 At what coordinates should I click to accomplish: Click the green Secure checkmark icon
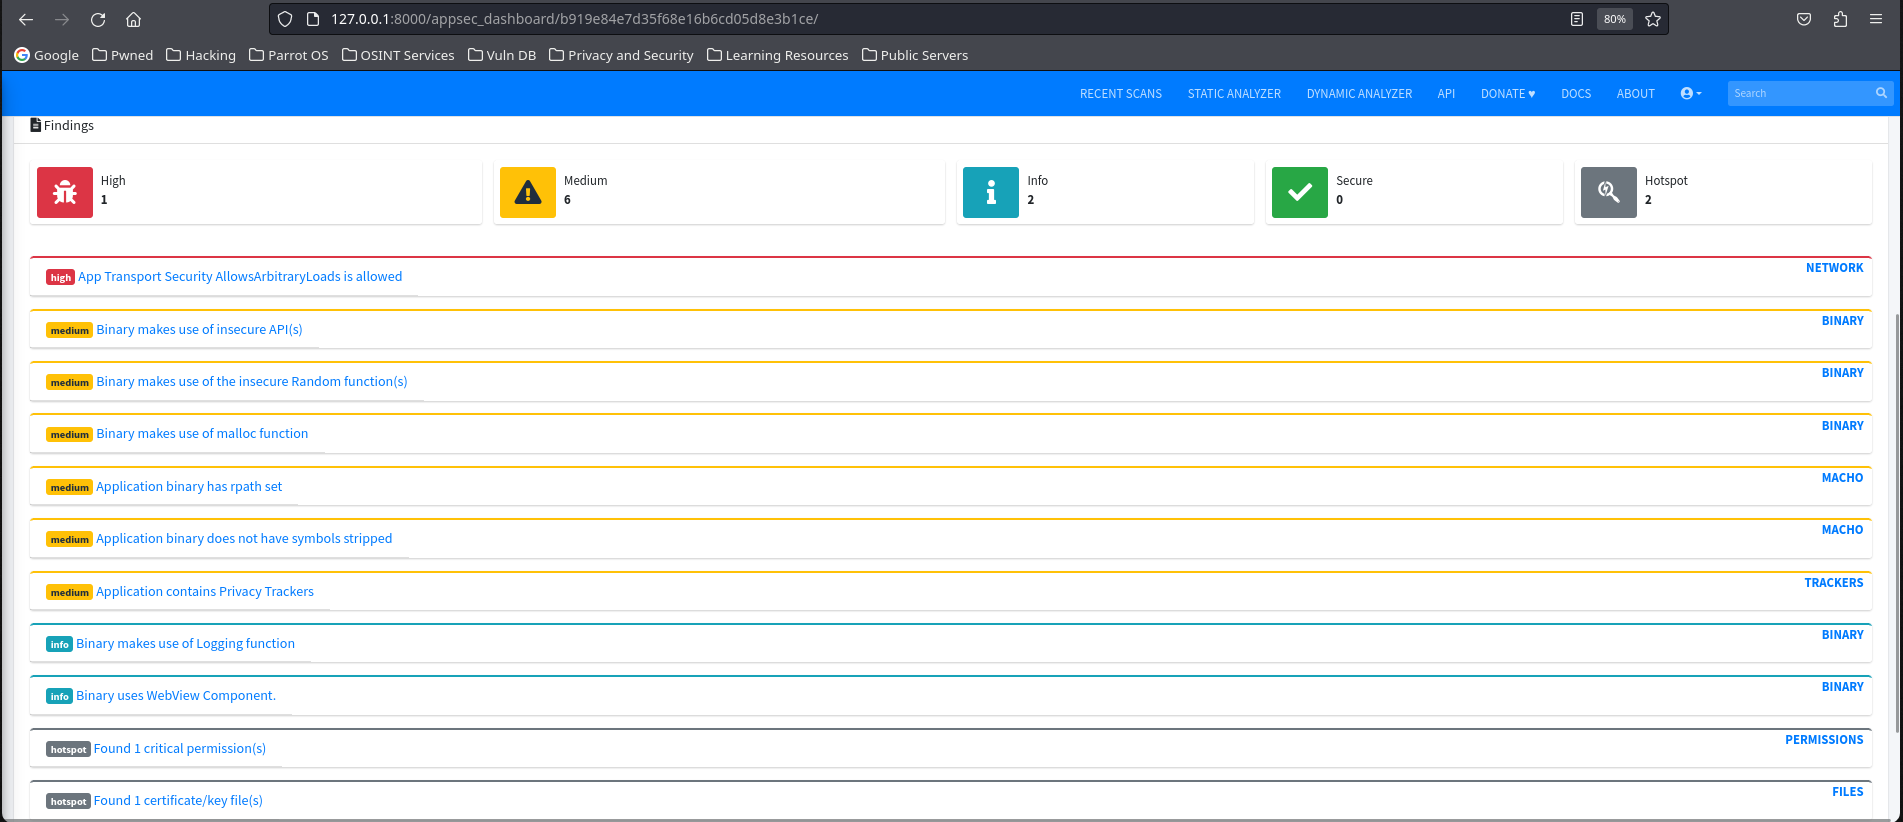pos(1300,192)
